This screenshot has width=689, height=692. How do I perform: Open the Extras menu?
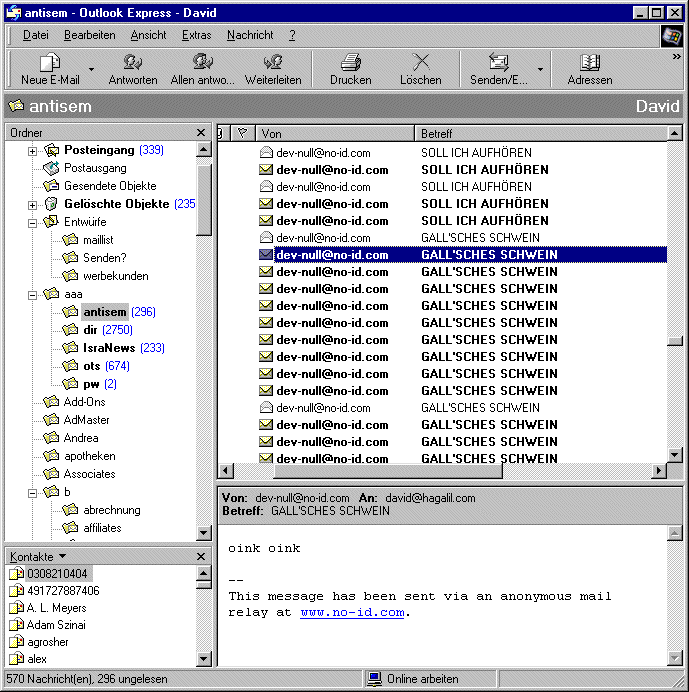[x=196, y=35]
